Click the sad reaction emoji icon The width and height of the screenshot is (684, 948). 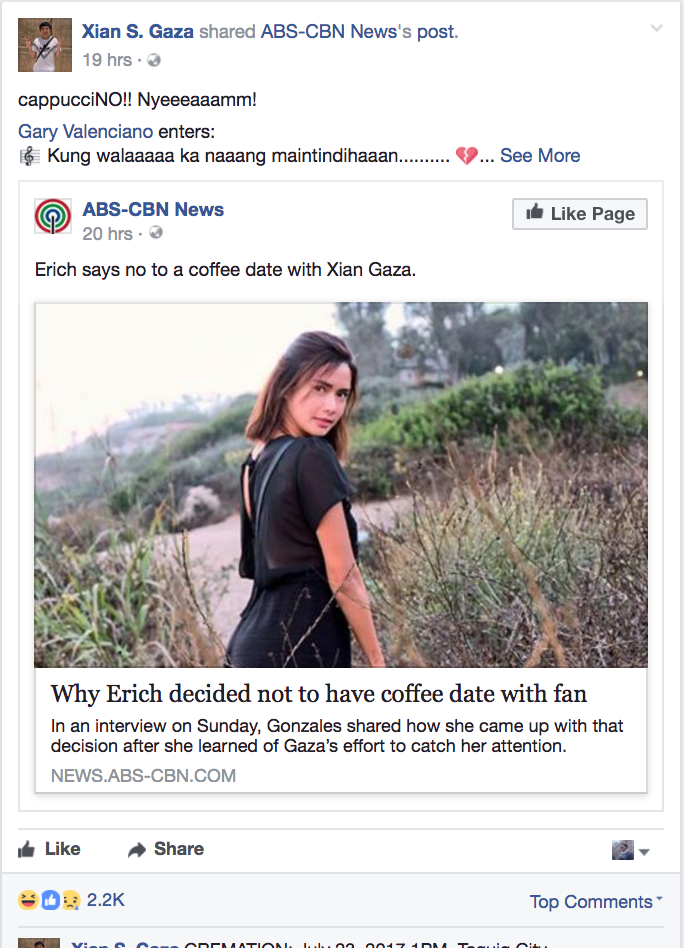68,900
